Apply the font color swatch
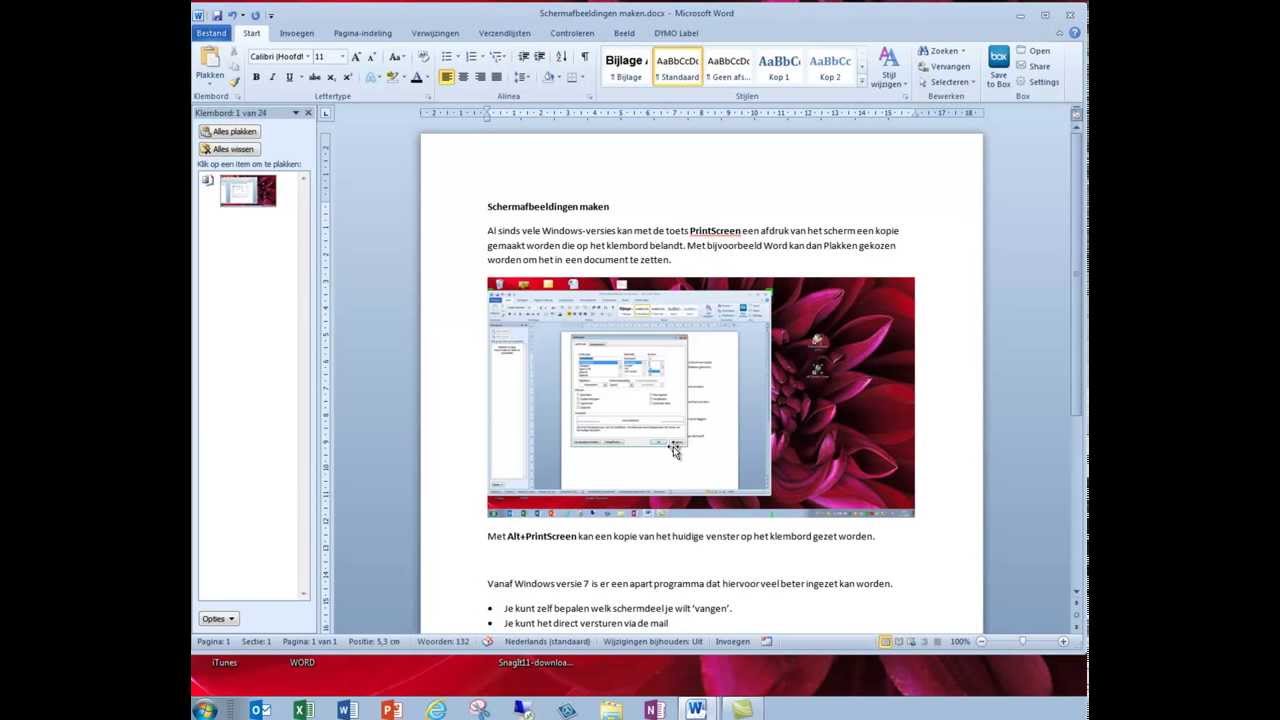The image size is (1280, 720). point(417,77)
